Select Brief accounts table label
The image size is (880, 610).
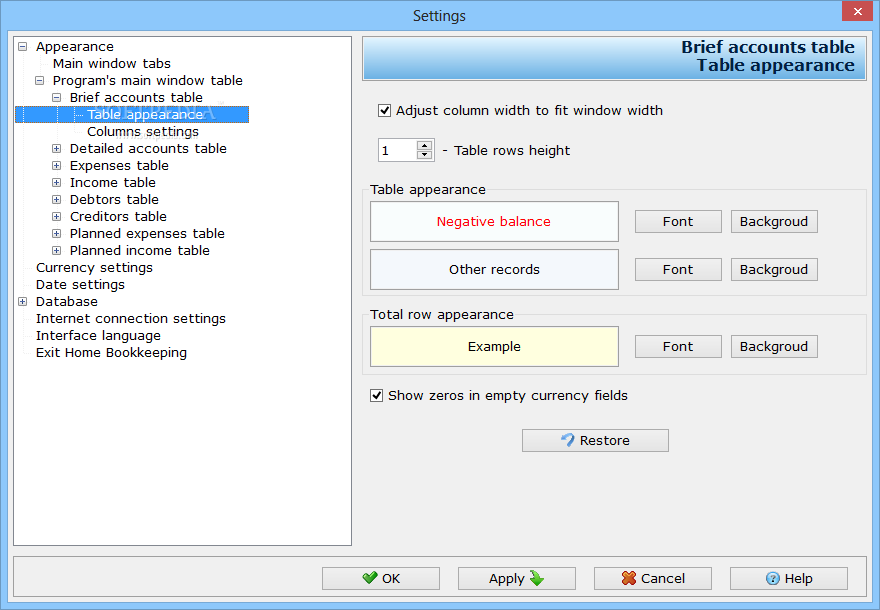click(x=136, y=97)
